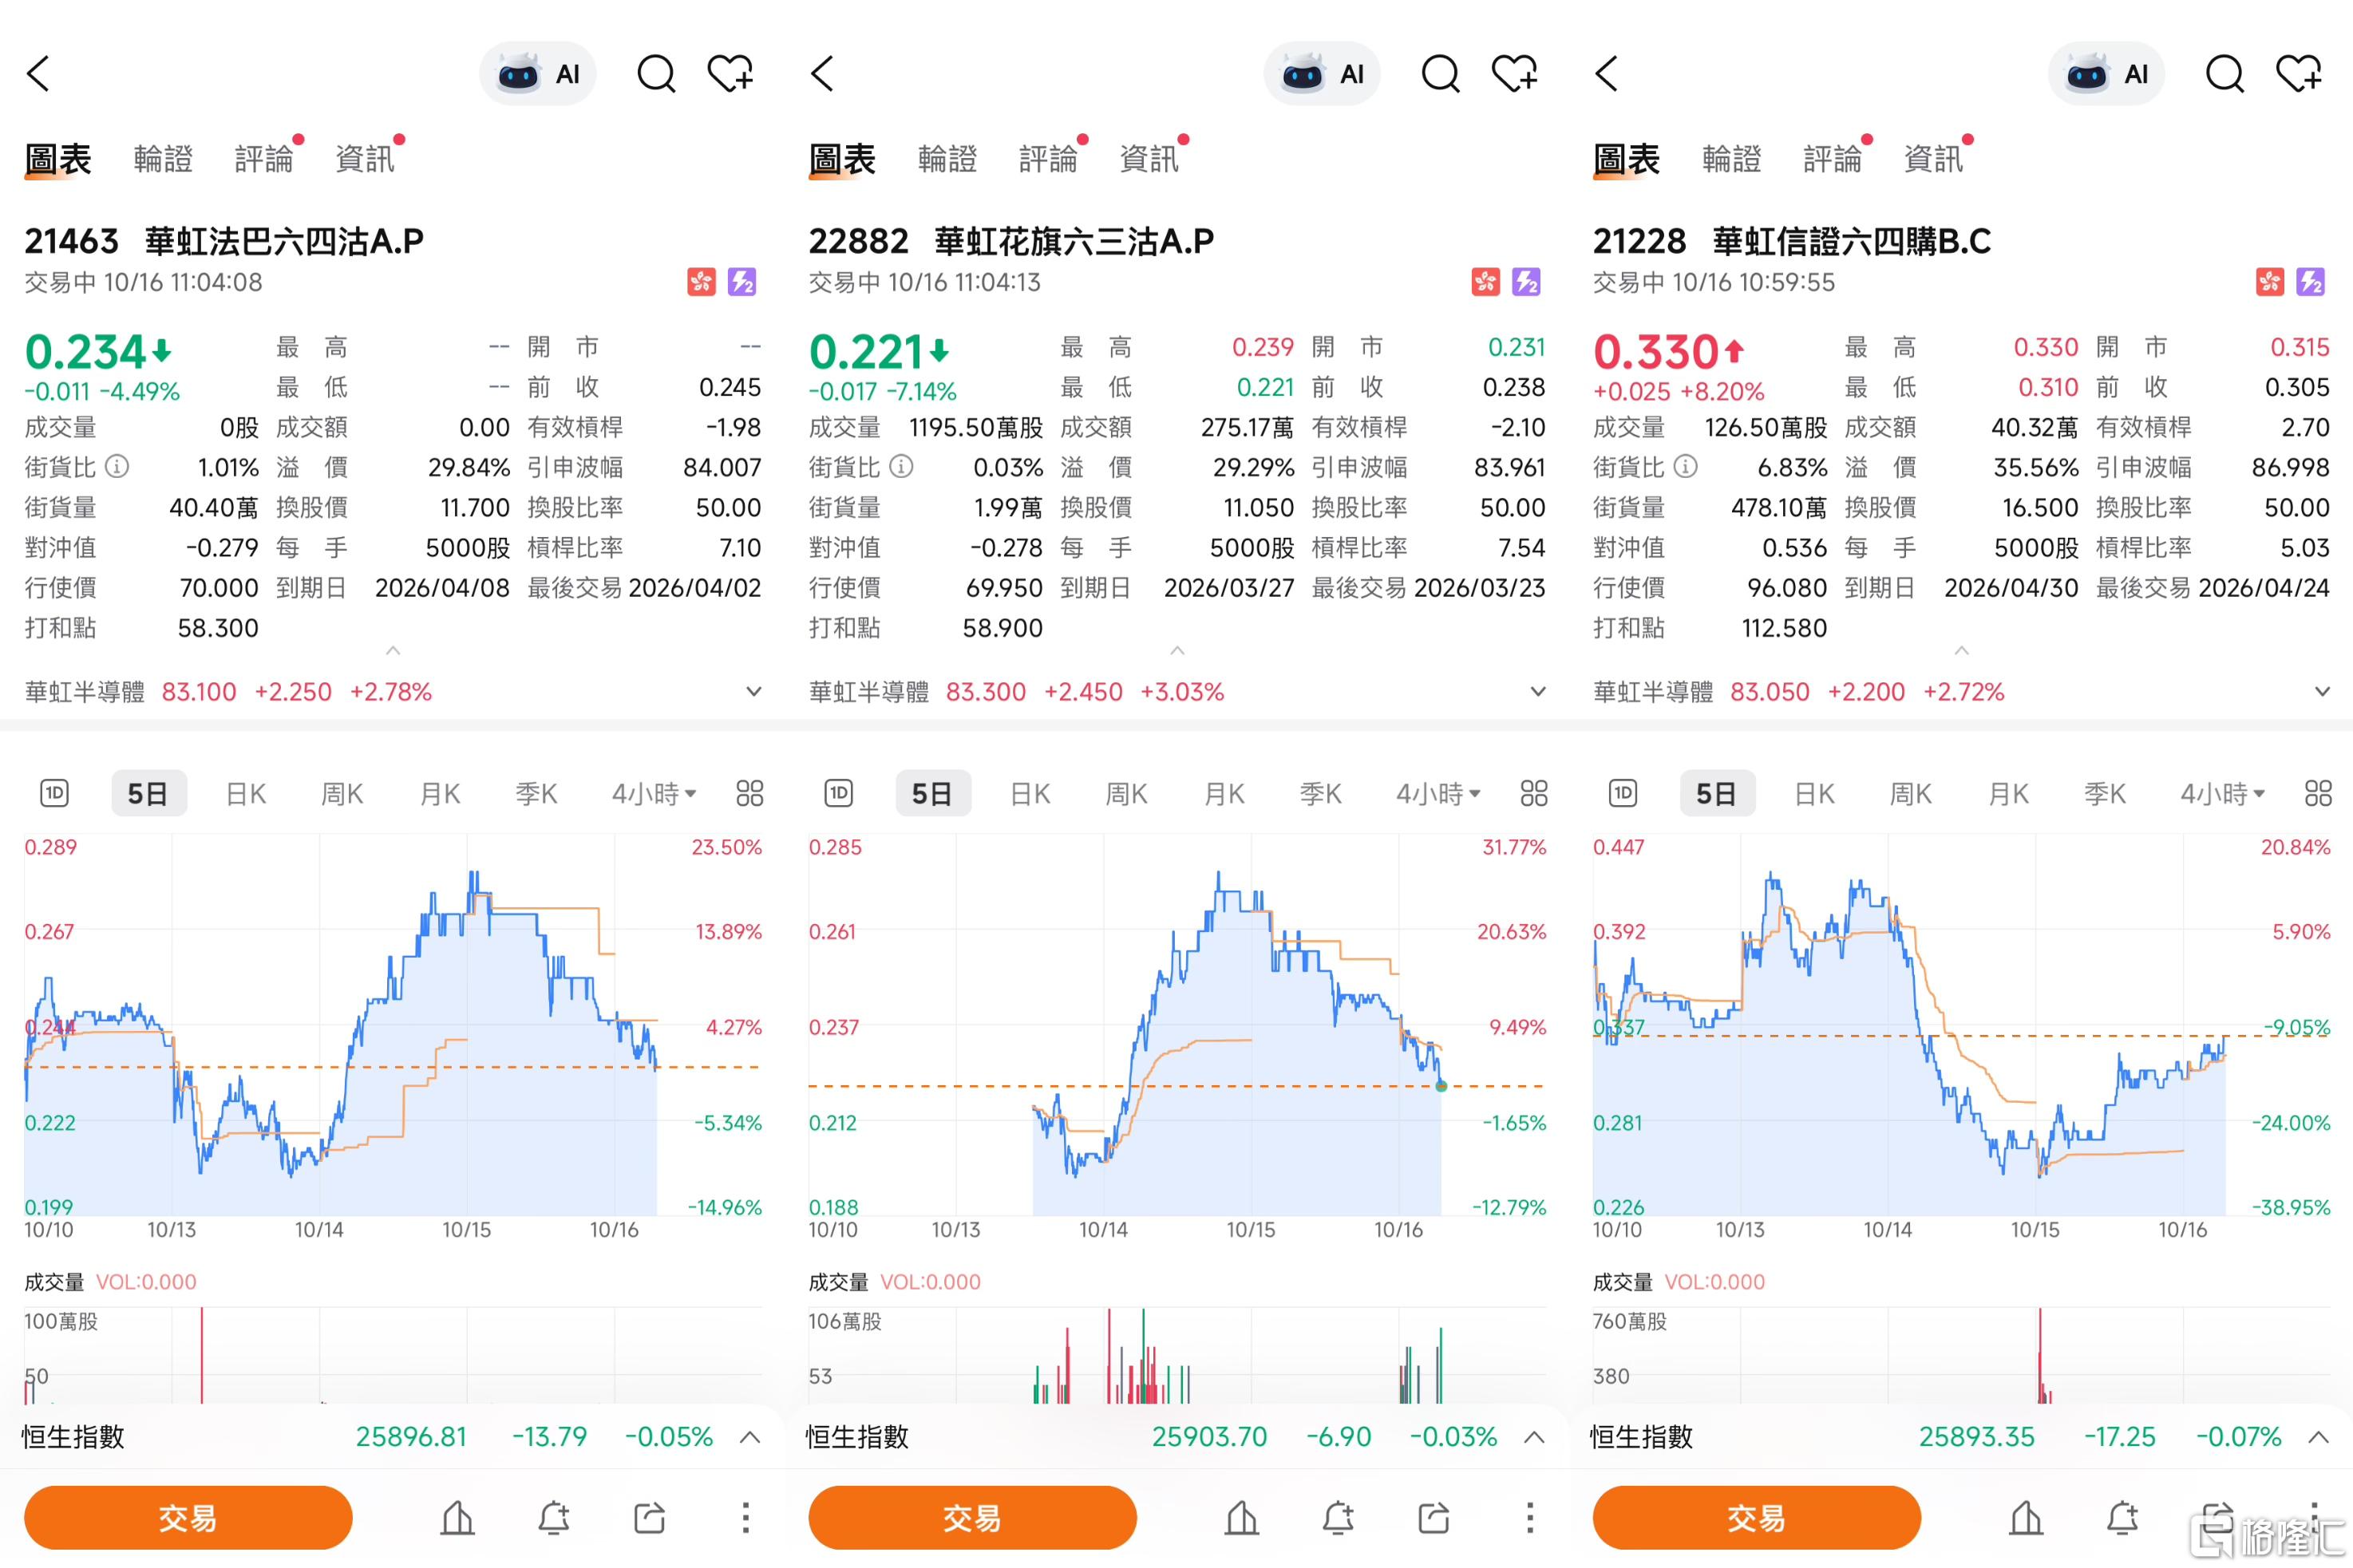Tap the back arrow in left panel

[x=38, y=74]
